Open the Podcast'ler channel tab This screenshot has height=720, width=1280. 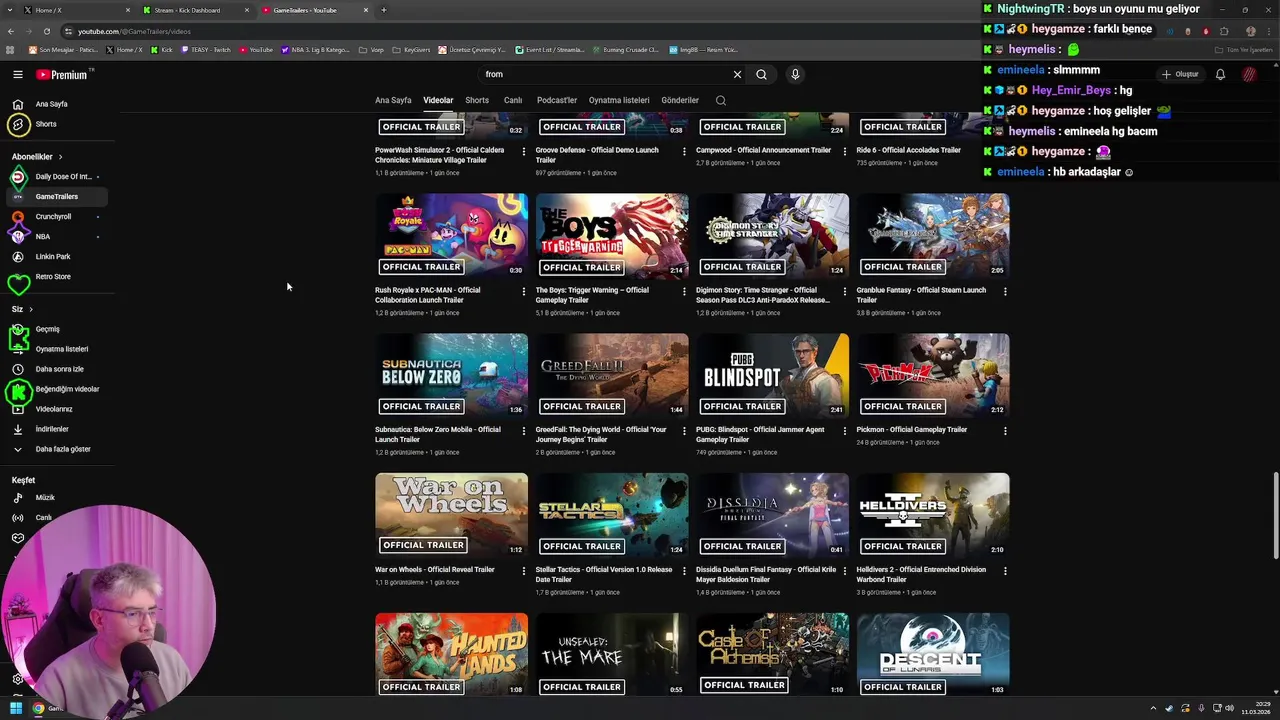click(557, 100)
